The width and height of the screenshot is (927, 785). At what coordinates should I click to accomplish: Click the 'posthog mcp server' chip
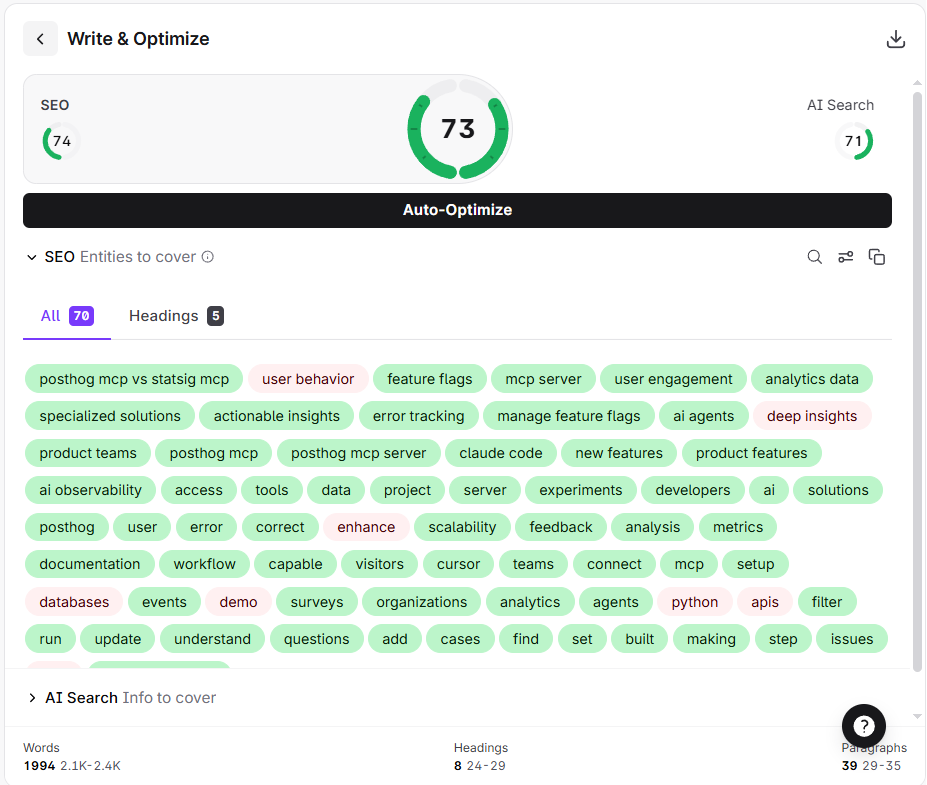click(x=358, y=453)
